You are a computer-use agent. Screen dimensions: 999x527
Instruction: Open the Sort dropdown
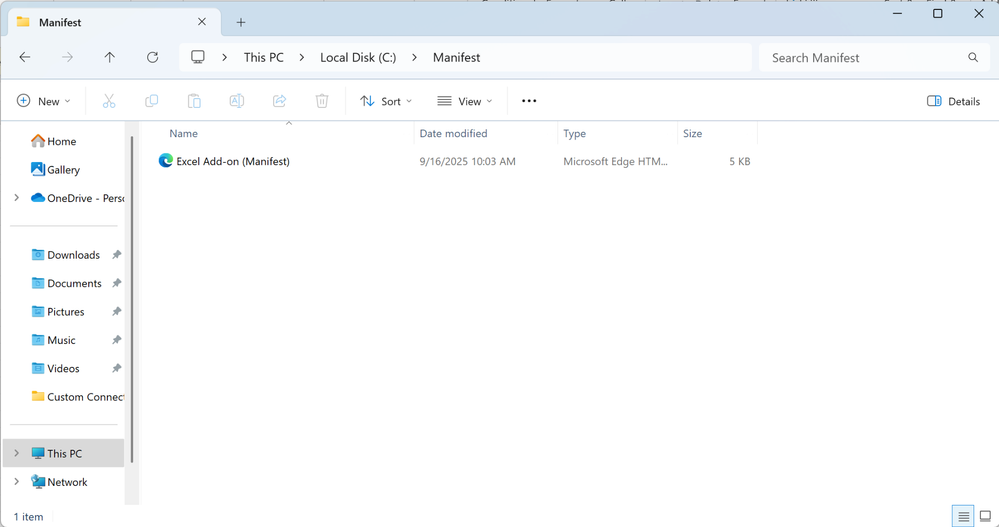(386, 101)
